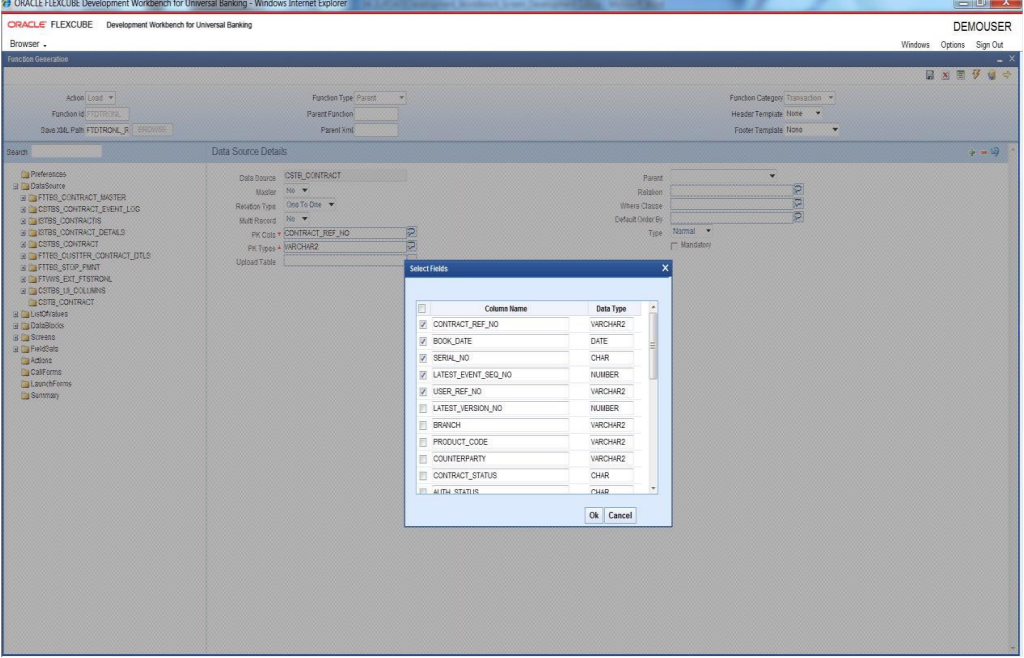
Task: Click the Relation field popup icon
Action: [798, 189]
